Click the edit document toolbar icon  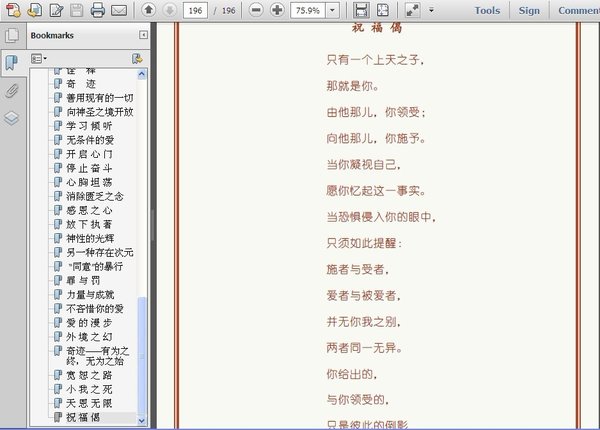[x=57, y=10]
